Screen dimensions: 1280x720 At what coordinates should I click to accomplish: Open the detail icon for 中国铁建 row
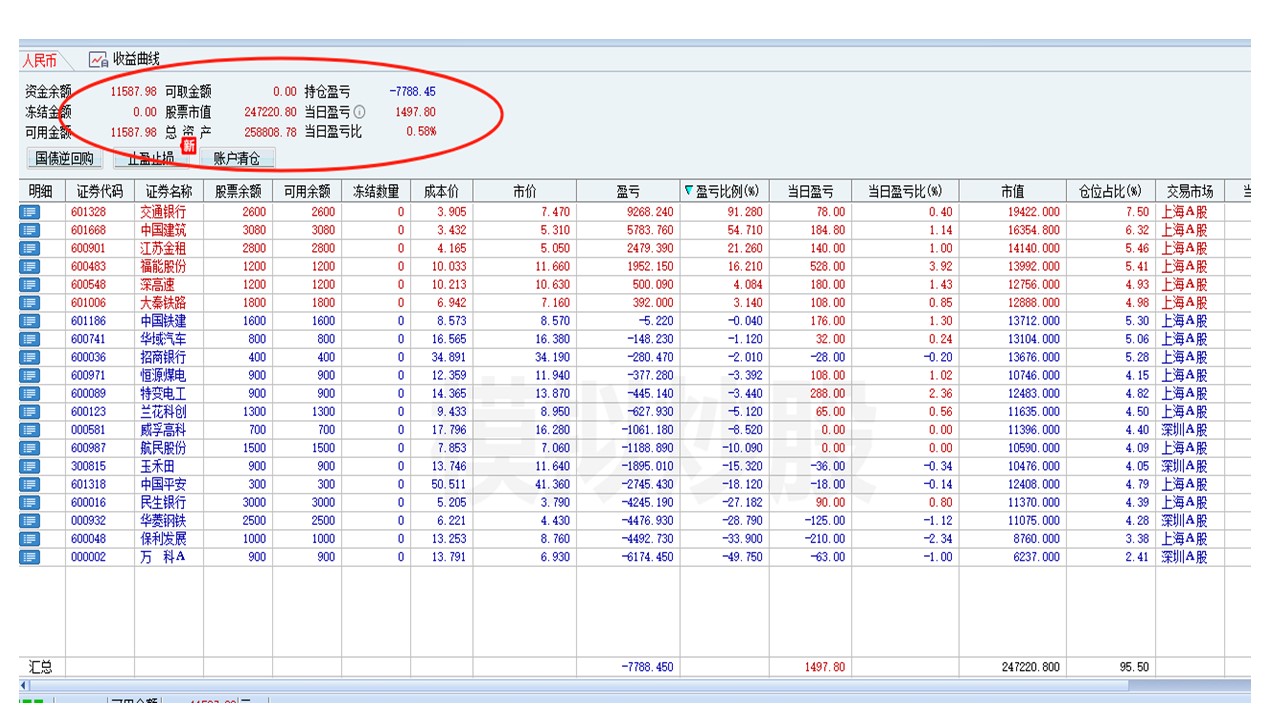[29, 321]
